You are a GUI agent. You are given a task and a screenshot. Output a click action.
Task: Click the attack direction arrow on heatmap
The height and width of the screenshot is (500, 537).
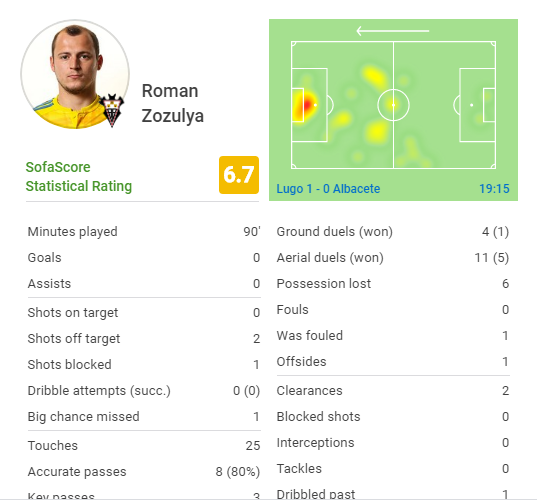[392, 31]
